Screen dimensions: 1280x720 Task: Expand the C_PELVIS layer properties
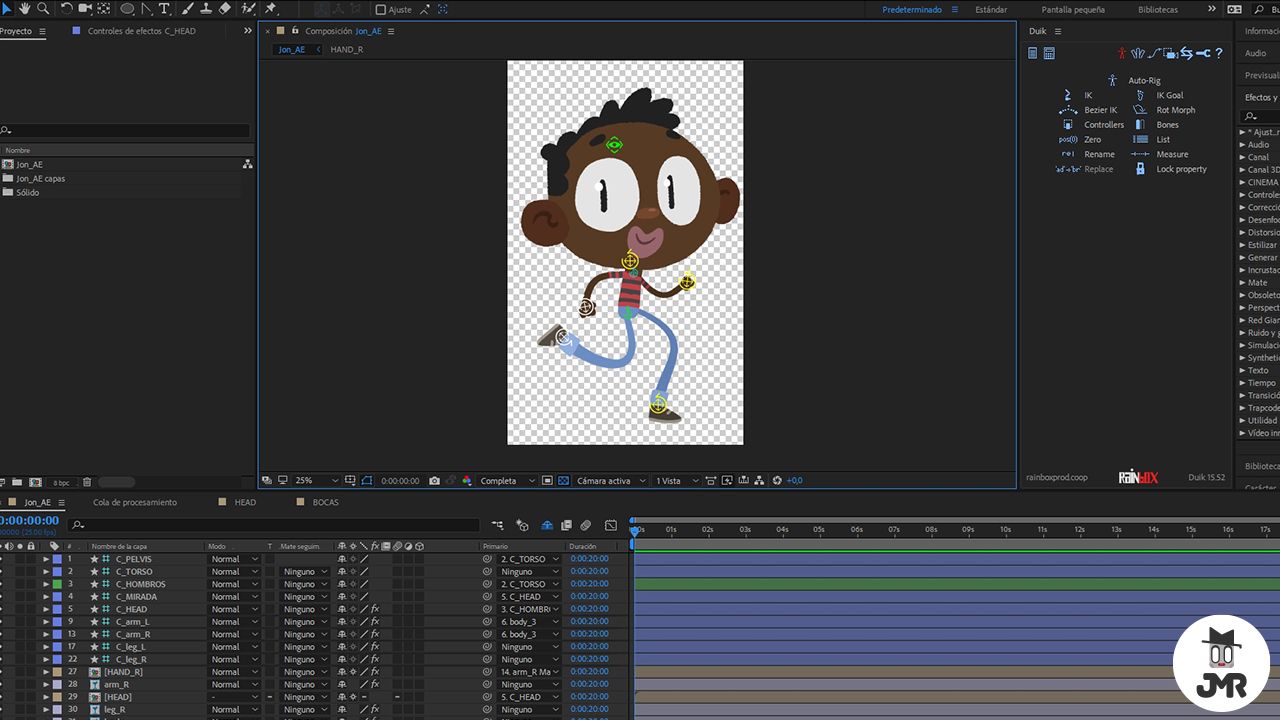pyautogui.click(x=46, y=559)
